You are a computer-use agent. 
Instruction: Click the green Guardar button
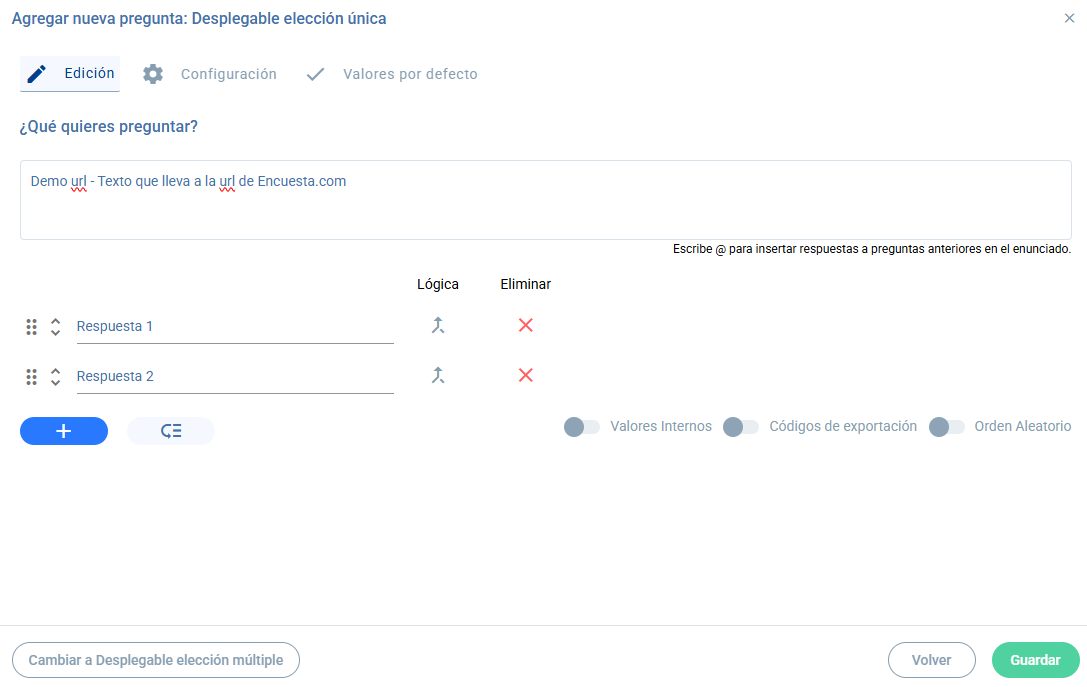(1036, 660)
